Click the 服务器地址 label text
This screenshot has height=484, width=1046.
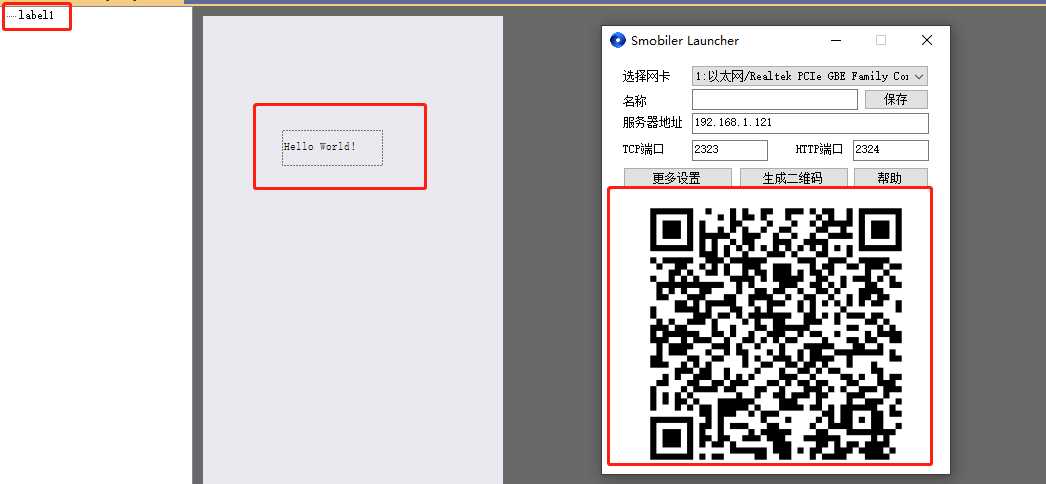(652, 123)
